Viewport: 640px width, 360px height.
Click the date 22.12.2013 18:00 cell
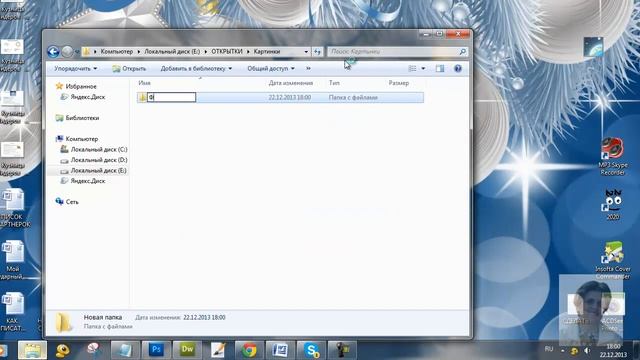click(290, 98)
